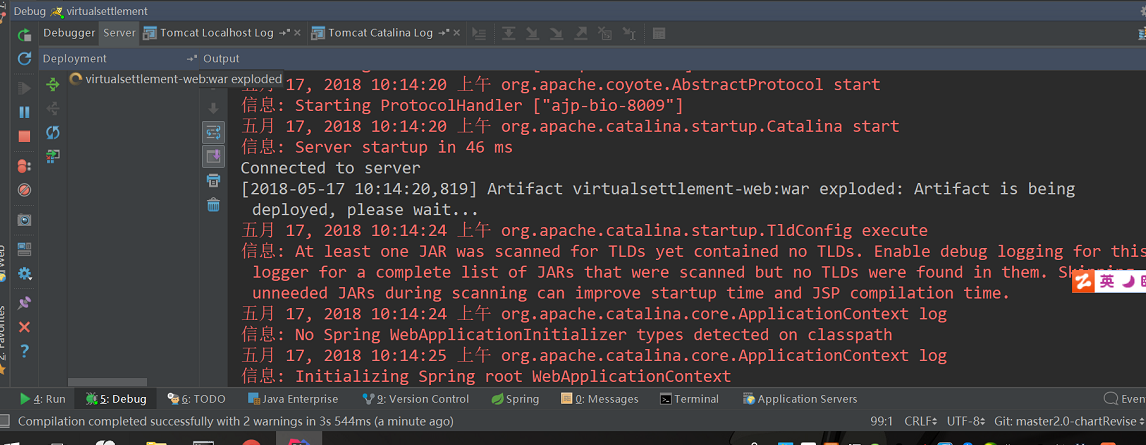Click the Restore Layout icon
Screen dimensions: 1146x445
click(24, 249)
